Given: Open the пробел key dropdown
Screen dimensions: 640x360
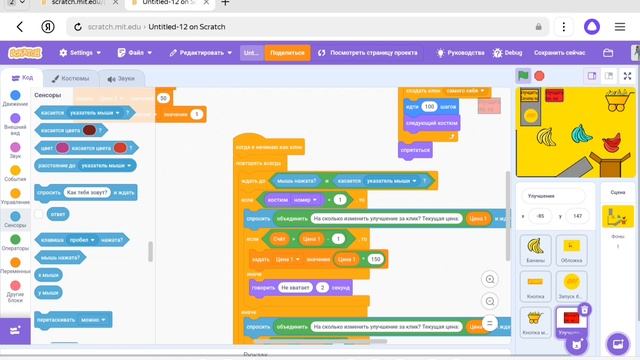Looking at the screenshot, I should (93, 240).
